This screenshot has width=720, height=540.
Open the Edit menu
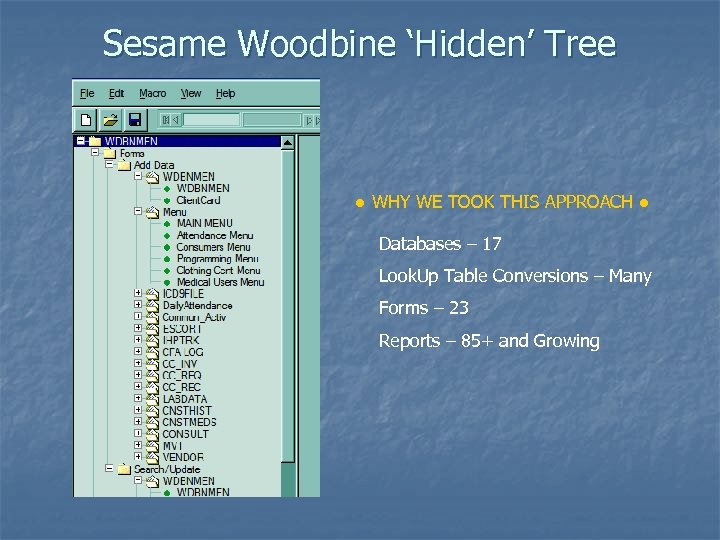tap(116, 93)
